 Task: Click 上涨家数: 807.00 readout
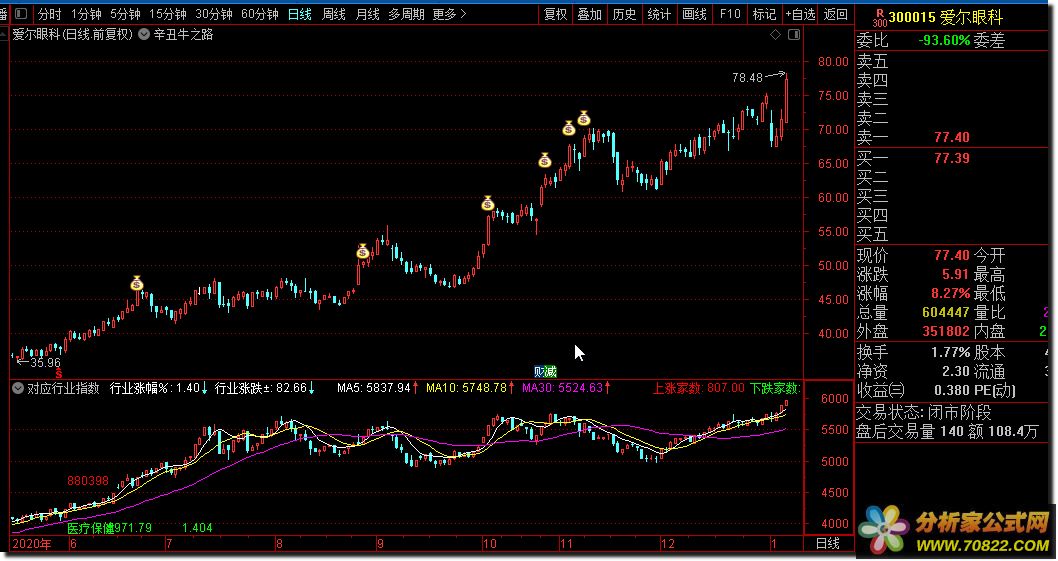tap(698, 388)
